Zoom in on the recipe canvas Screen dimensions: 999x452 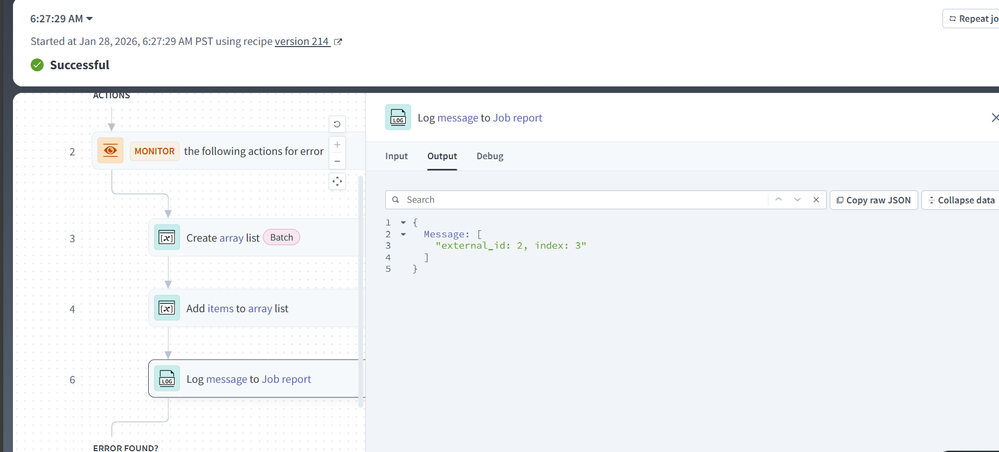coord(337,145)
